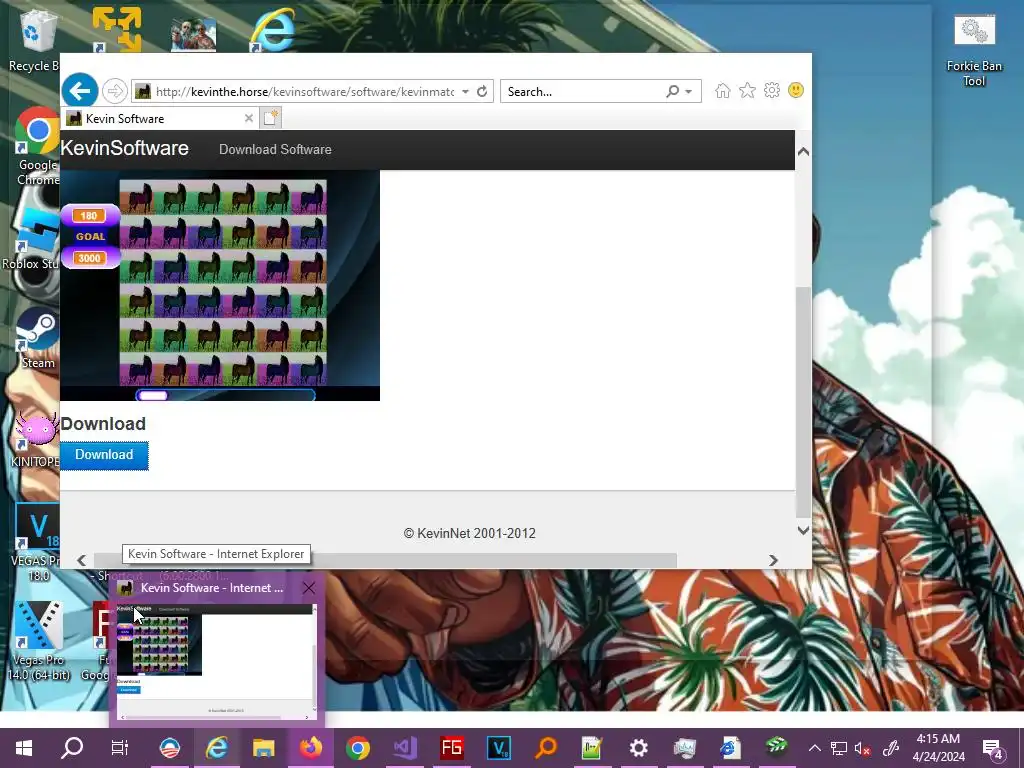Click the IE Home icon
1024x768 pixels.
coord(722,91)
